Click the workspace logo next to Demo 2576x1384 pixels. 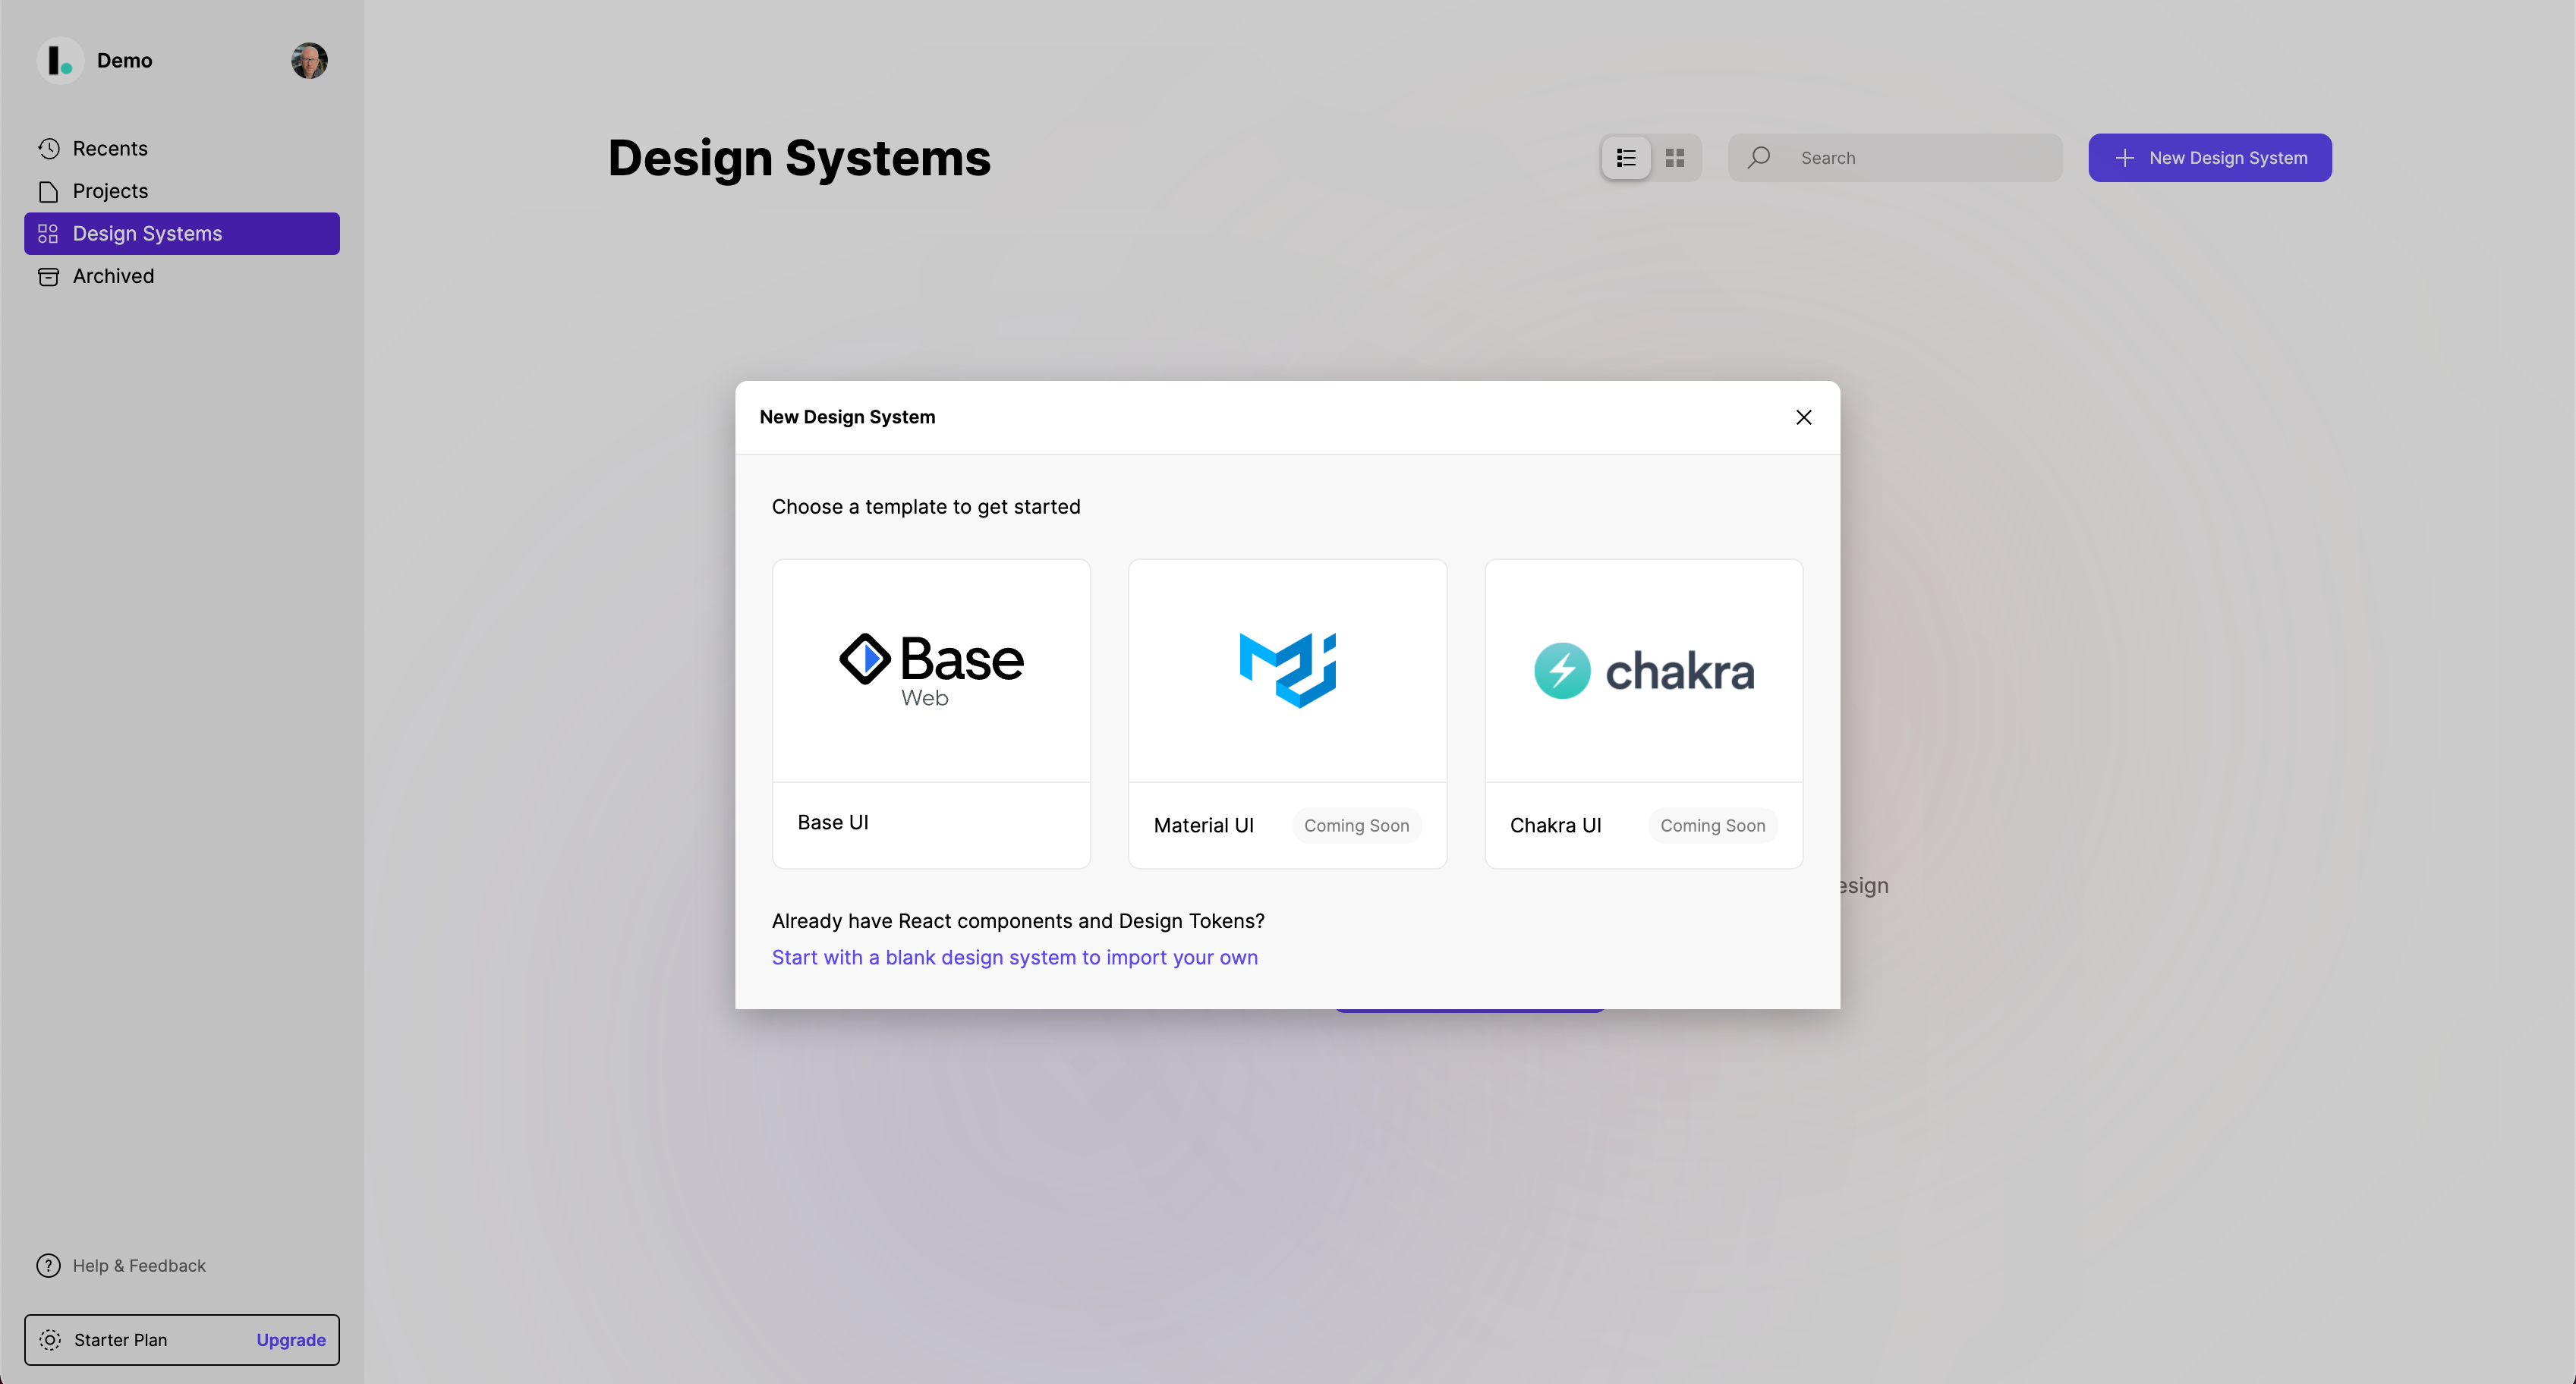click(60, 60)
